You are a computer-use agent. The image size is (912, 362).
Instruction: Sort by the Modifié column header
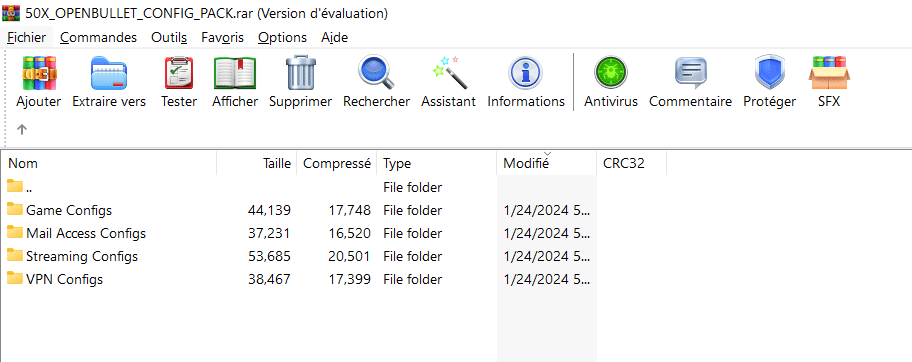coord(547,164)
